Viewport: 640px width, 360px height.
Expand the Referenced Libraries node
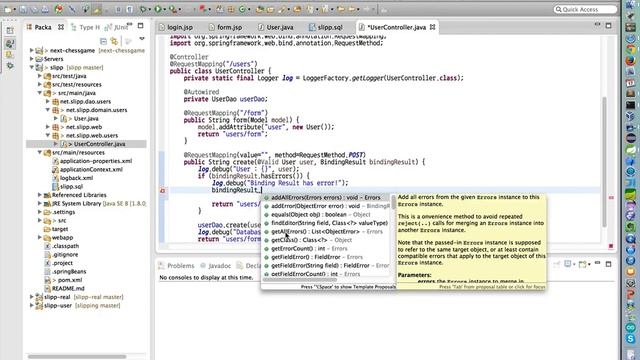(x=40, y=195)
